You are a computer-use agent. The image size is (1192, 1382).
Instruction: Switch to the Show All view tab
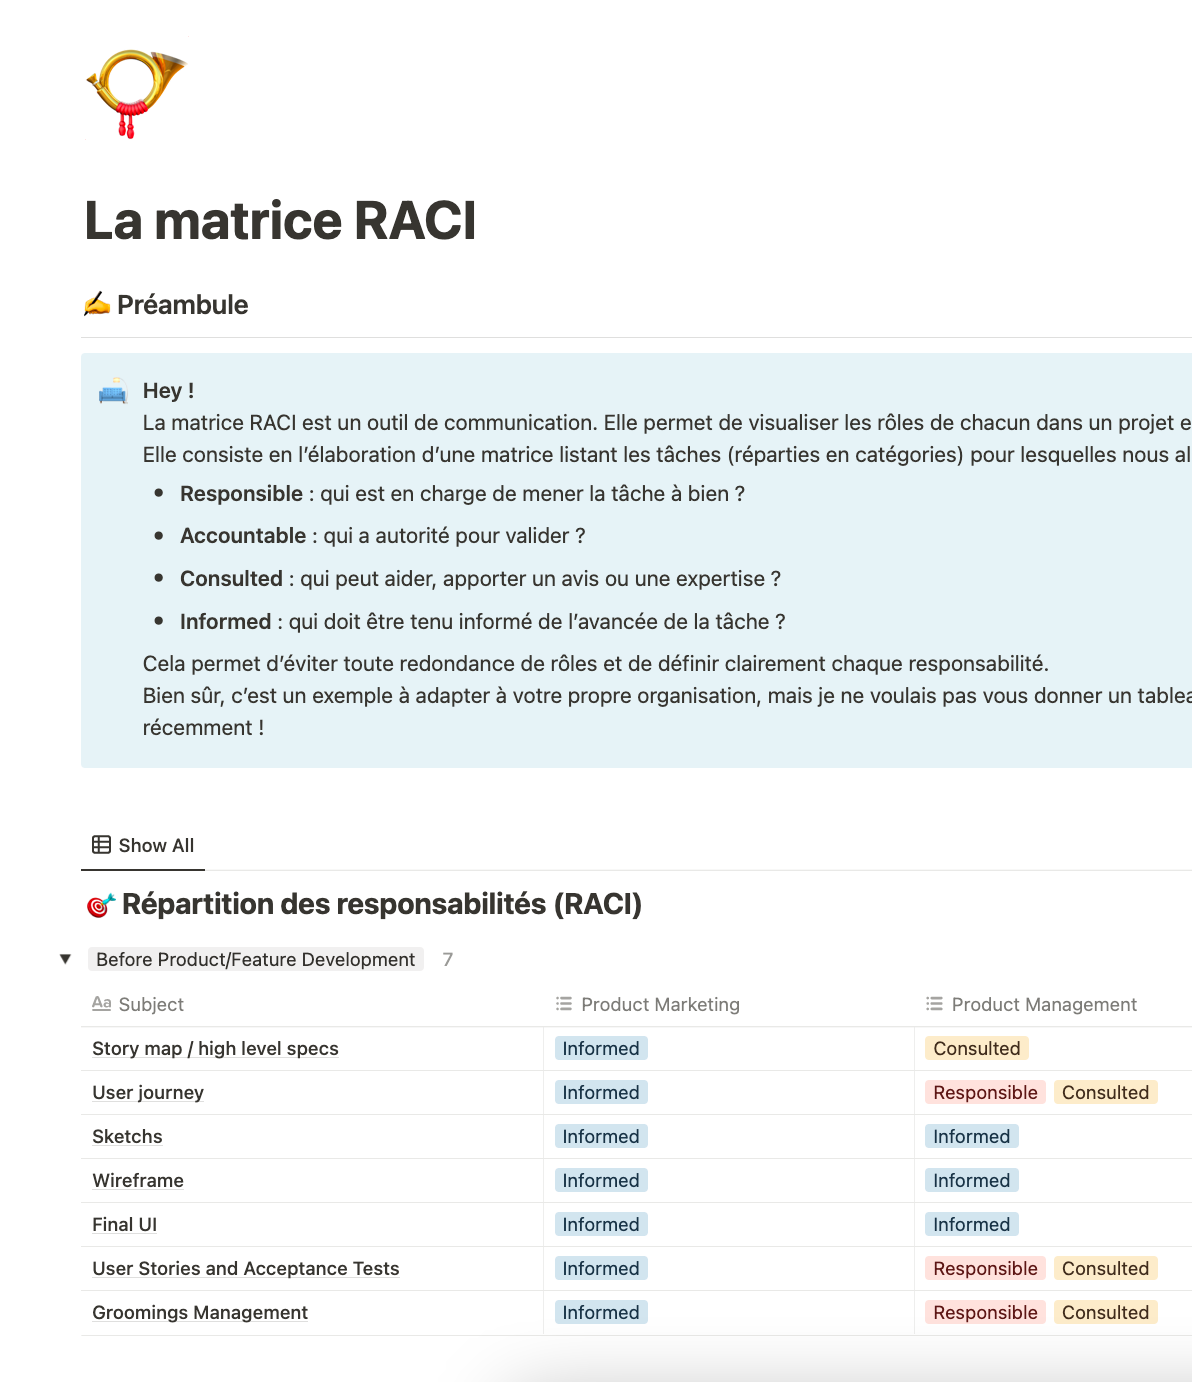[x=144, y=845]
